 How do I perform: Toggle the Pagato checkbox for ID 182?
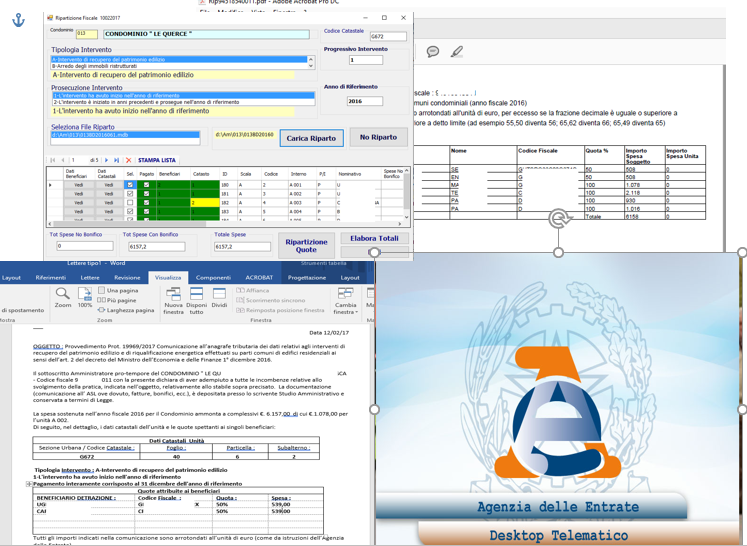[x=146, y=202]
